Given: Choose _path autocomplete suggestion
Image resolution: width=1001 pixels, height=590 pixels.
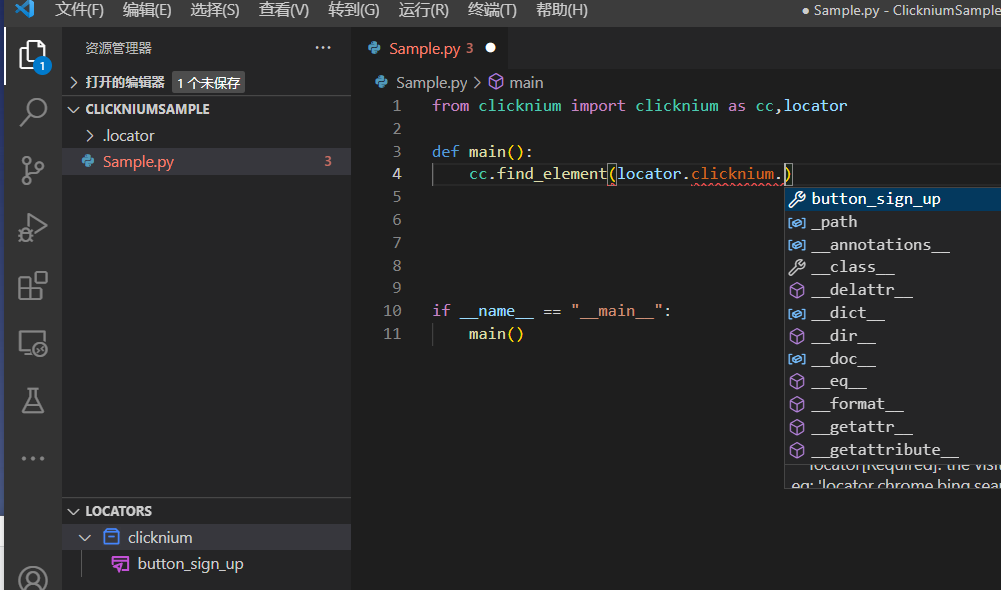Looking at the screenshot, I should point(892,222).
